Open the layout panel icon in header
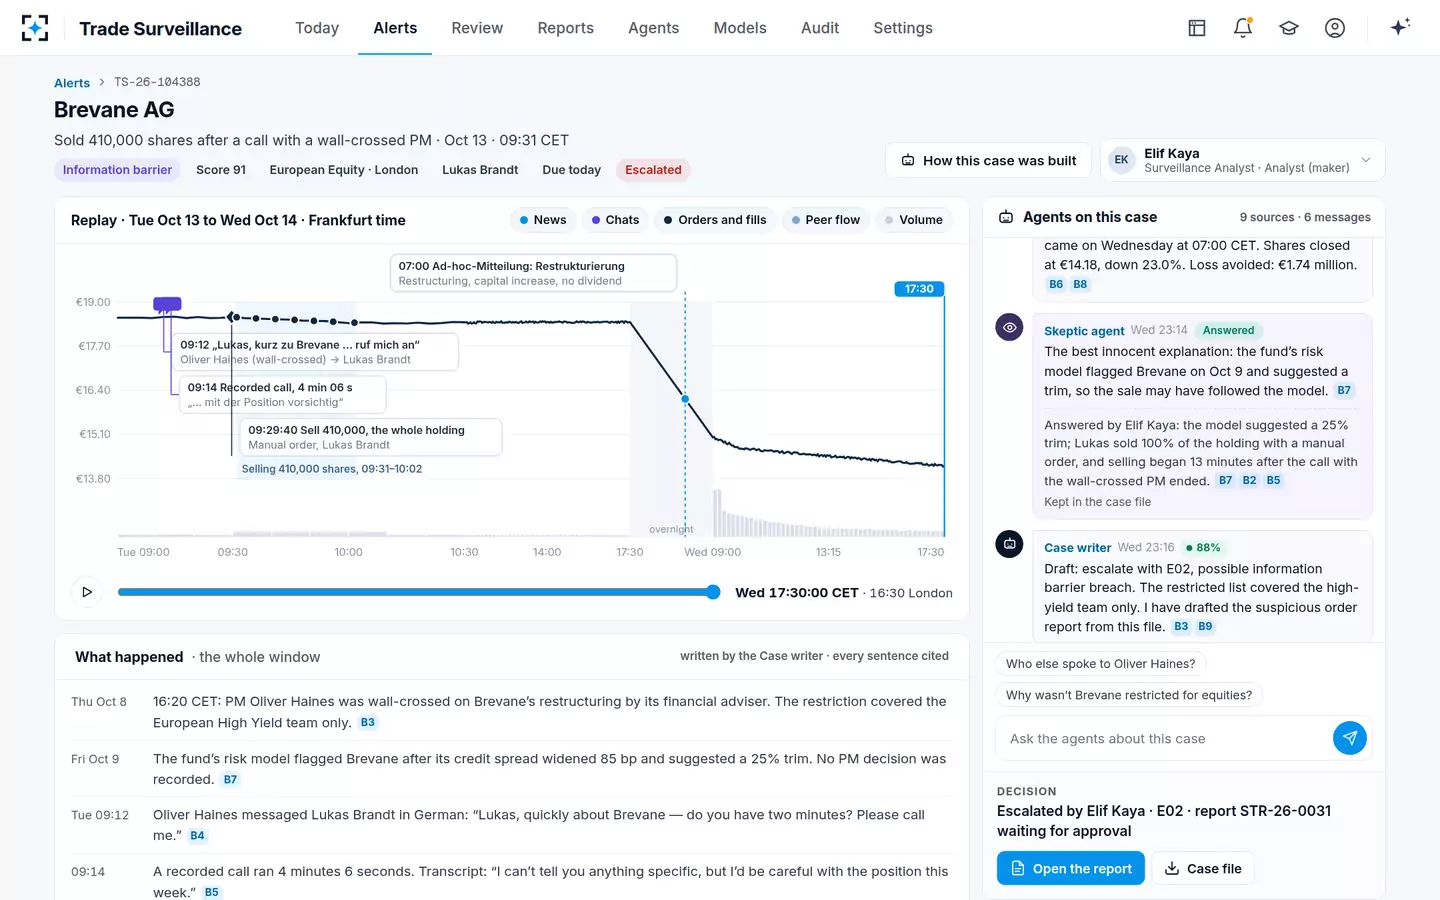Screen dimensions: 1440x900 point(1197,28)
